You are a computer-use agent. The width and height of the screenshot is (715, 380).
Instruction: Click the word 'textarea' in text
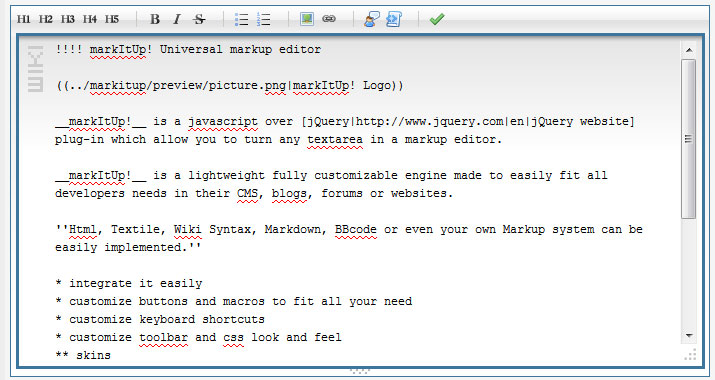tap(335, 140)
